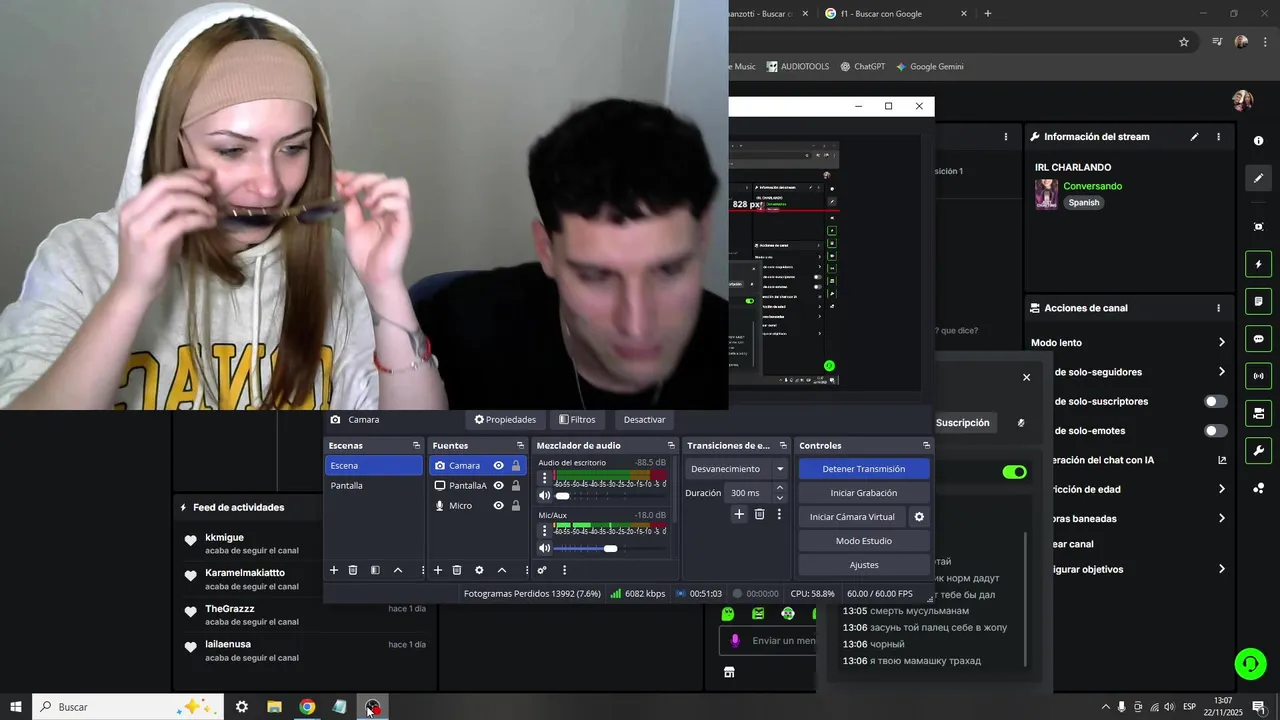Open File Explorer from the taskbar
The width and height of the screenshot is (1280, 720).
coord(274,707)
